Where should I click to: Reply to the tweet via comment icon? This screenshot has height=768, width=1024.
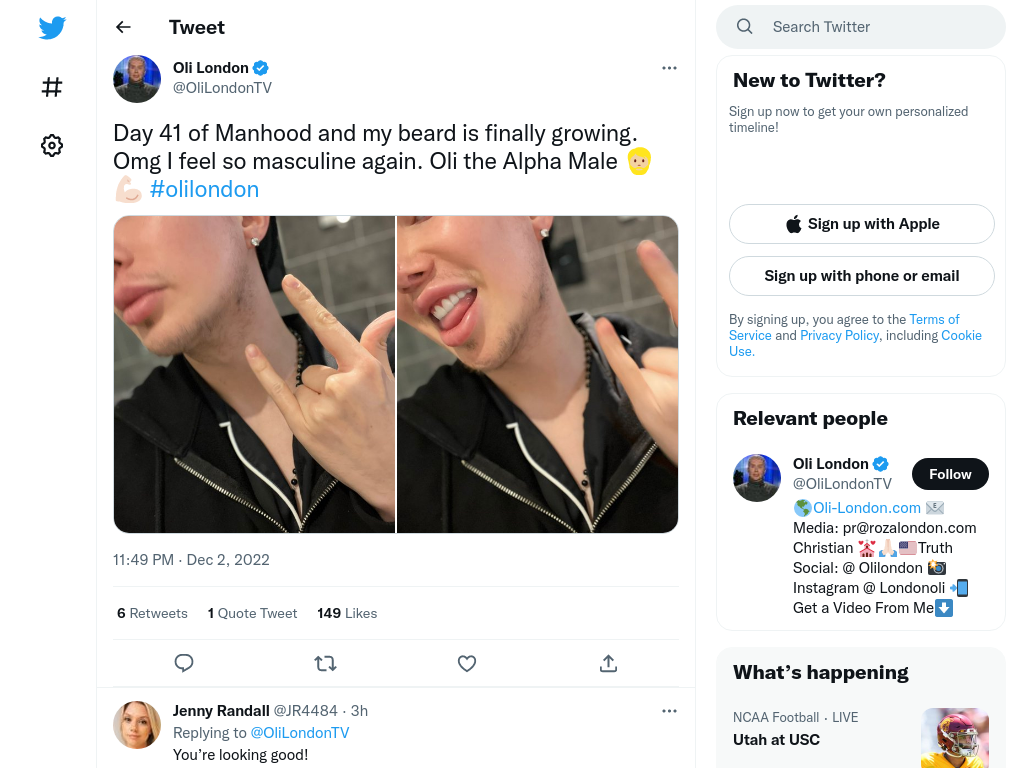pyautogui.click(x=184, y=664)
